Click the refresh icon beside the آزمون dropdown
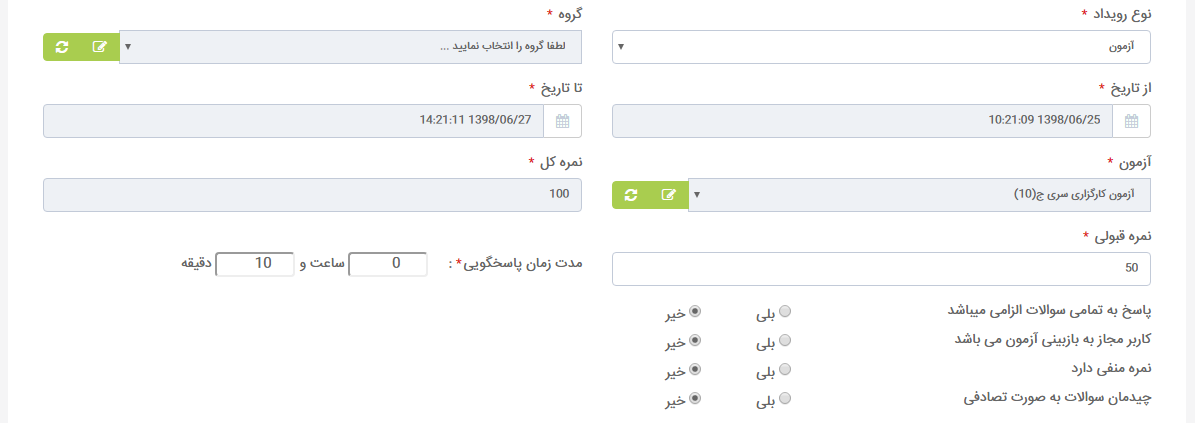1195x423 pixels. pyautogui.click(x=630, y=195)
